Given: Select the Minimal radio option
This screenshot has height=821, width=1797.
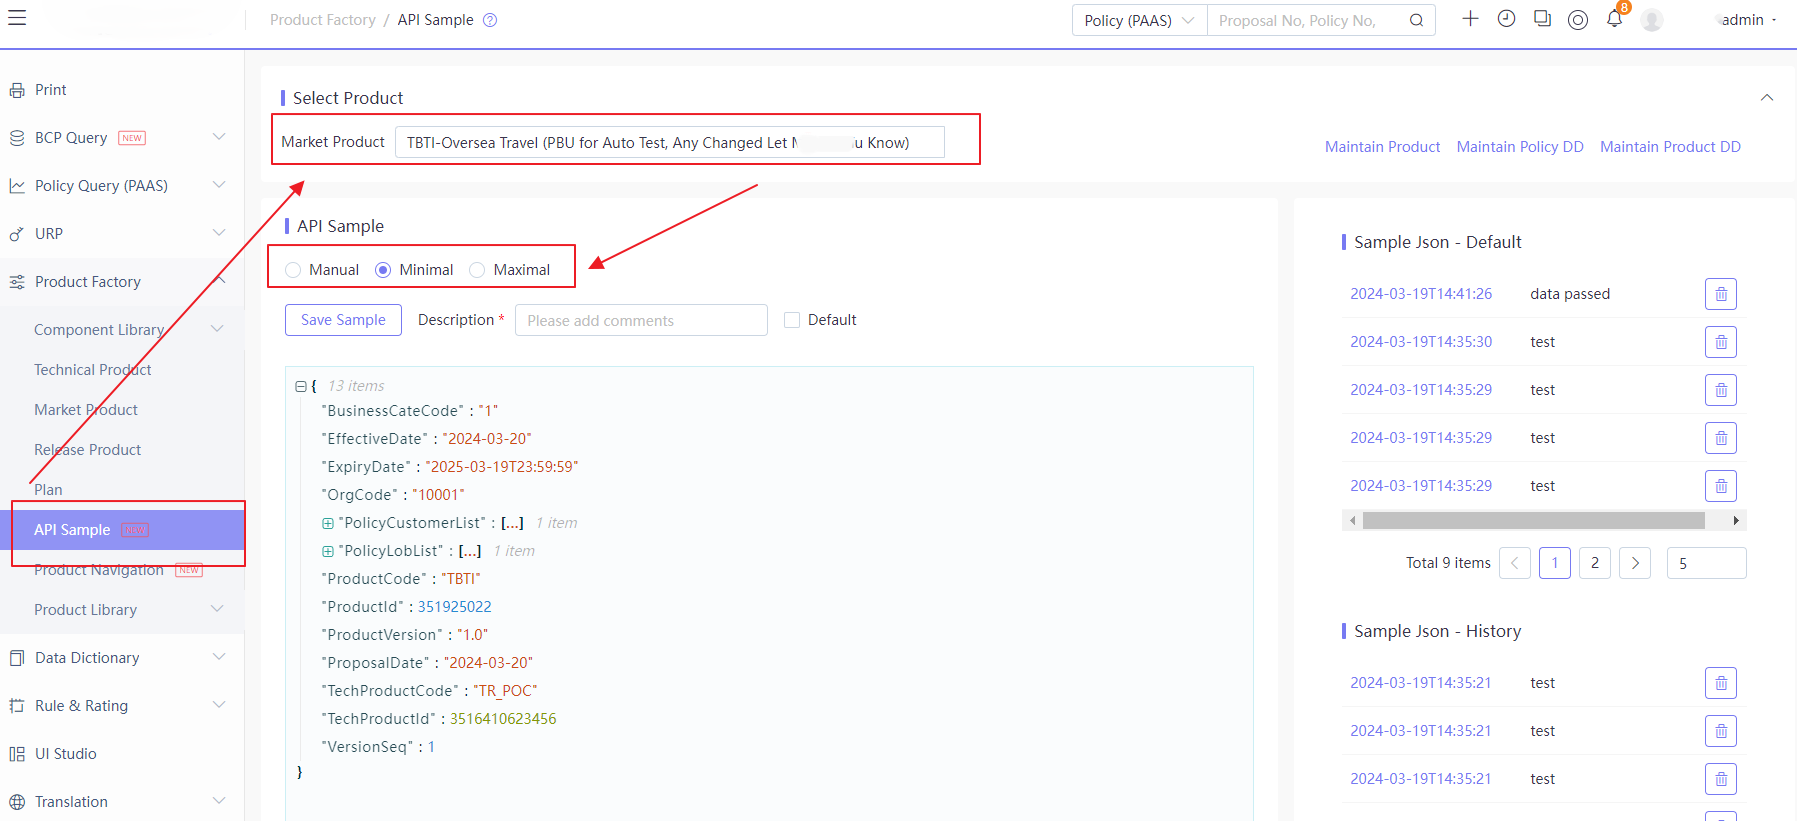Looking at the screenshot, I should (383, 270).
